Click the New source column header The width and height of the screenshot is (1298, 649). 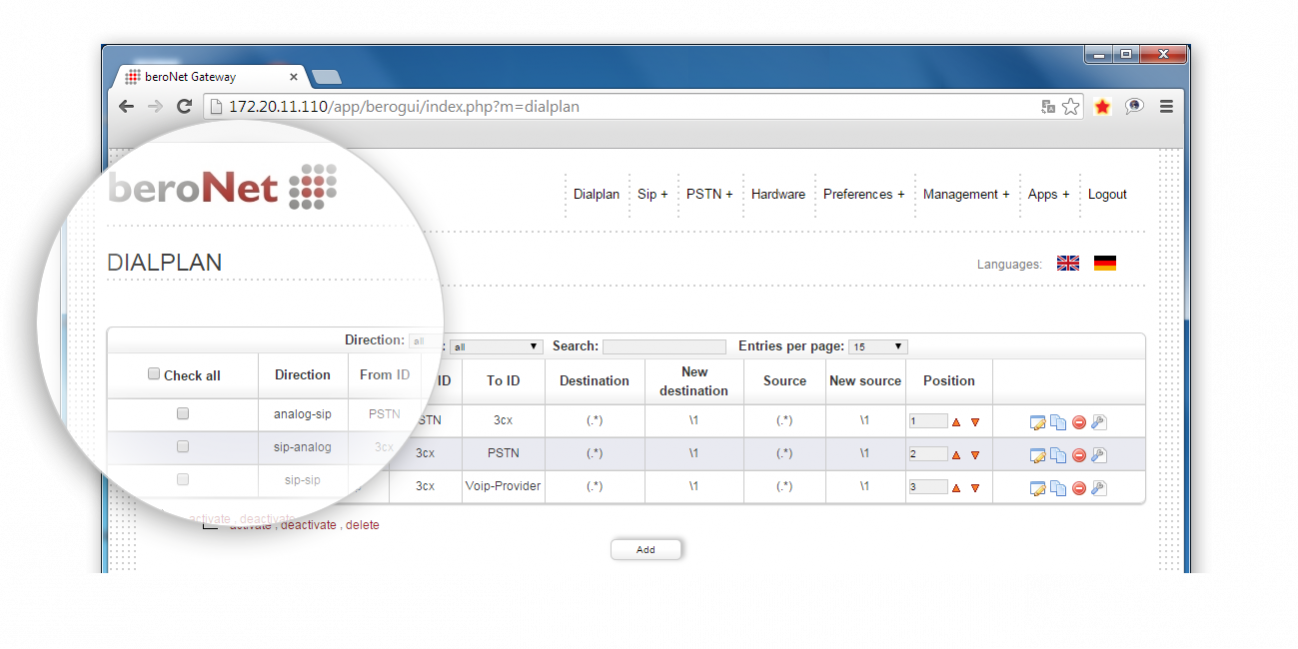(x=865, y=381)
